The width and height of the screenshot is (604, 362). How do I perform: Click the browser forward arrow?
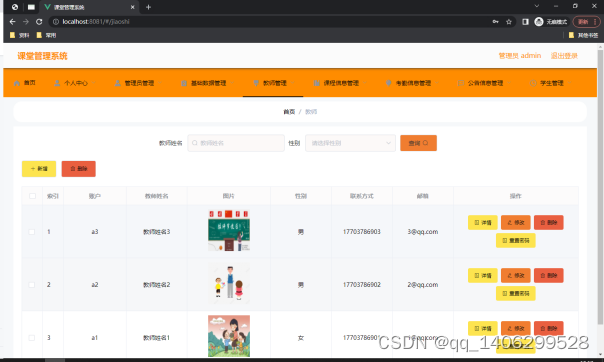pos(26,22)
